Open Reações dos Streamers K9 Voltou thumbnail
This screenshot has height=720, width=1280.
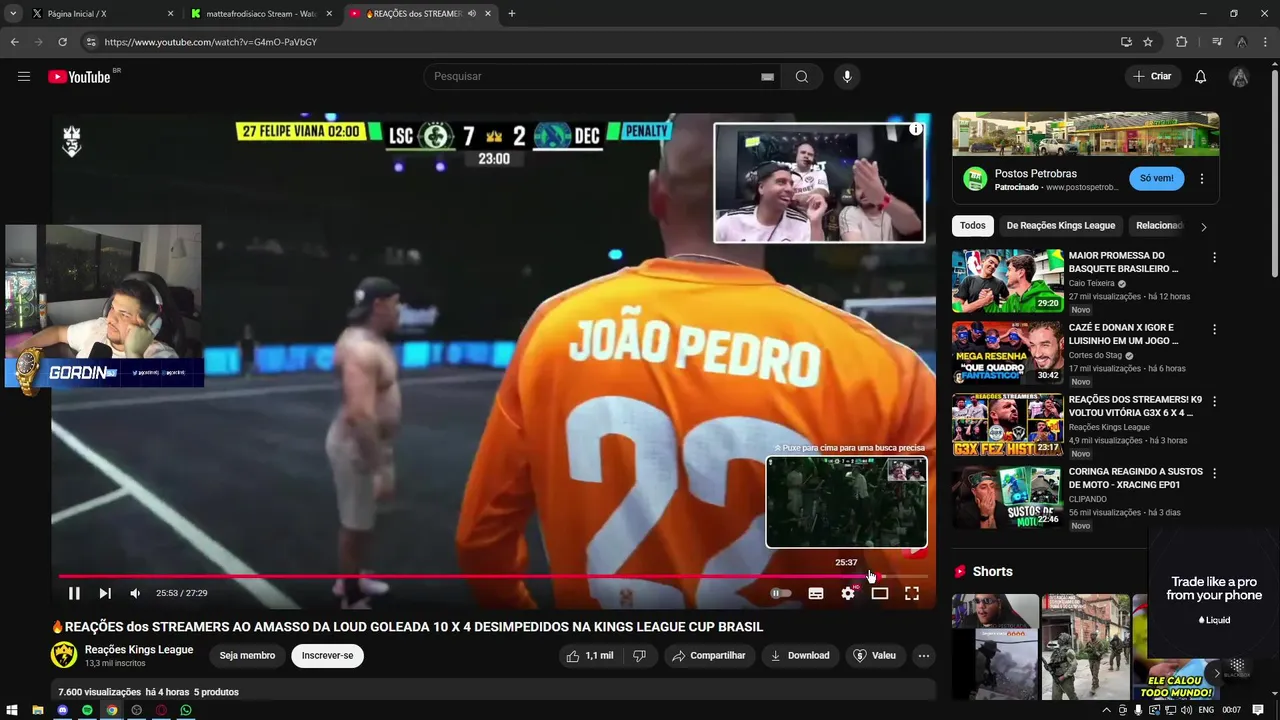point(1007,425)
